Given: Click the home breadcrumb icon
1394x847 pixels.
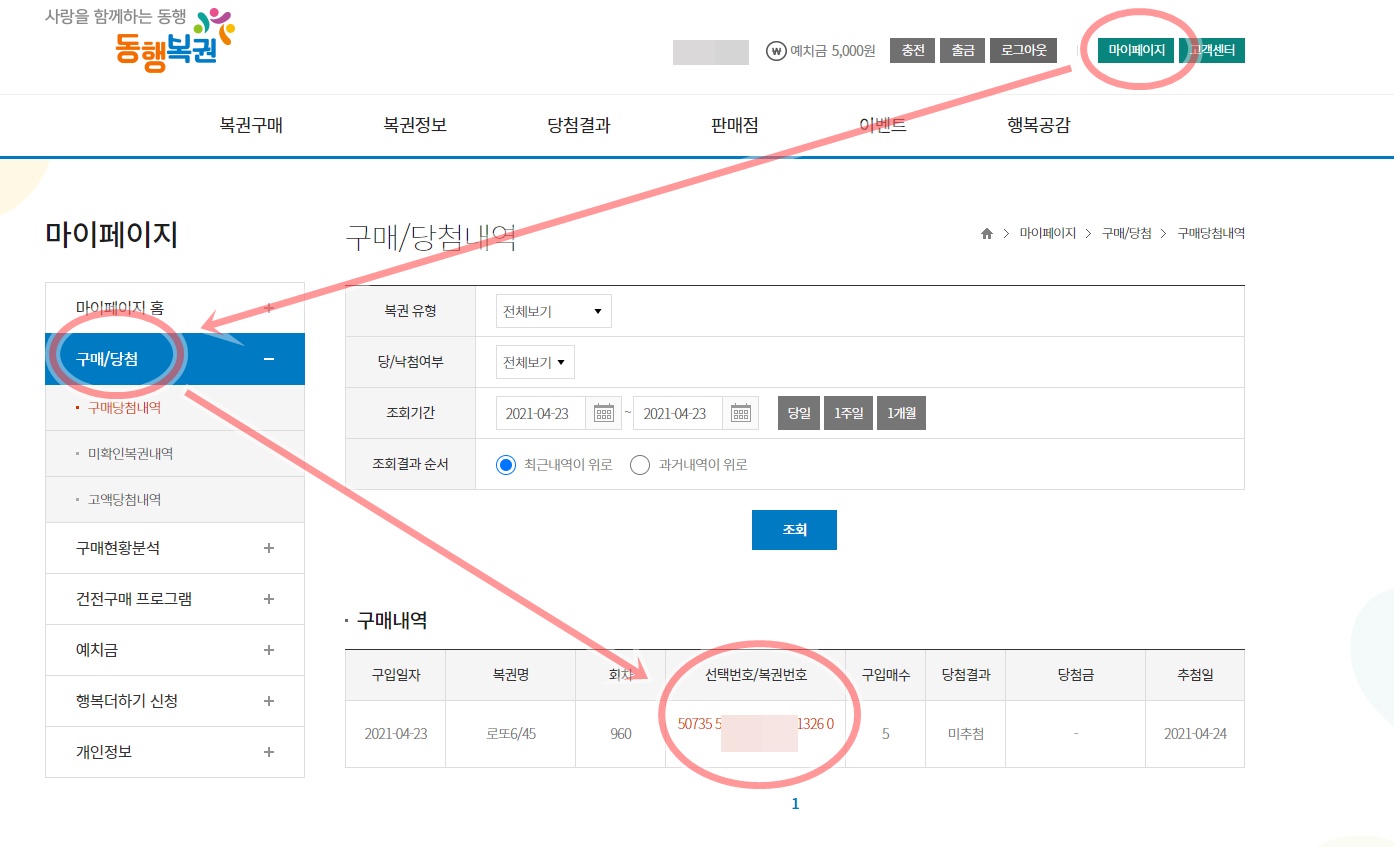Looking at the screenshot, I should 987,233.
